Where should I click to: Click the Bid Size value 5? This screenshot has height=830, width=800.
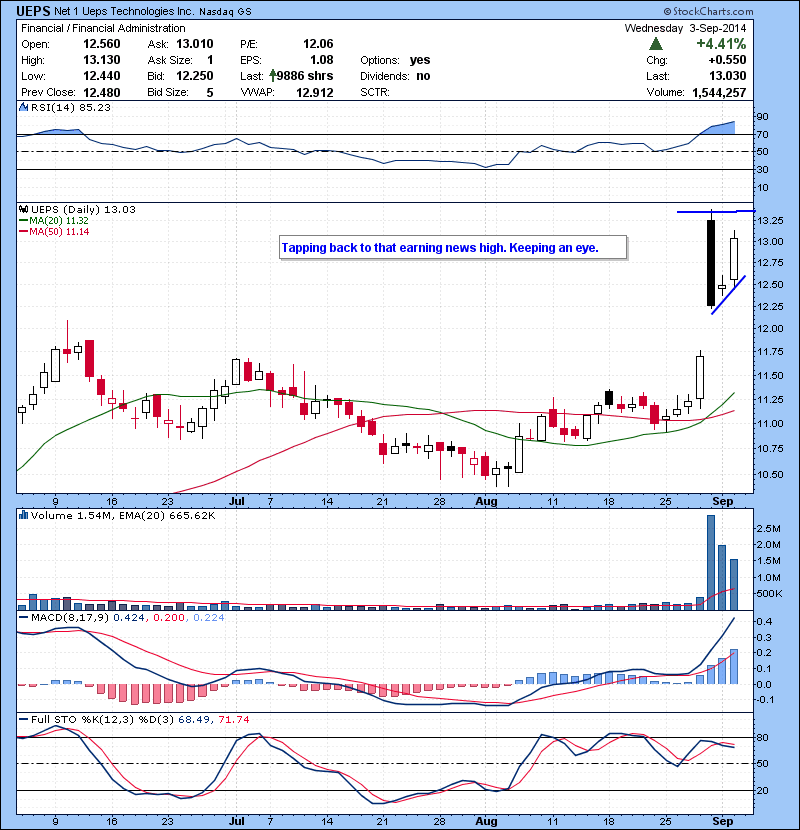coord(210,93)
